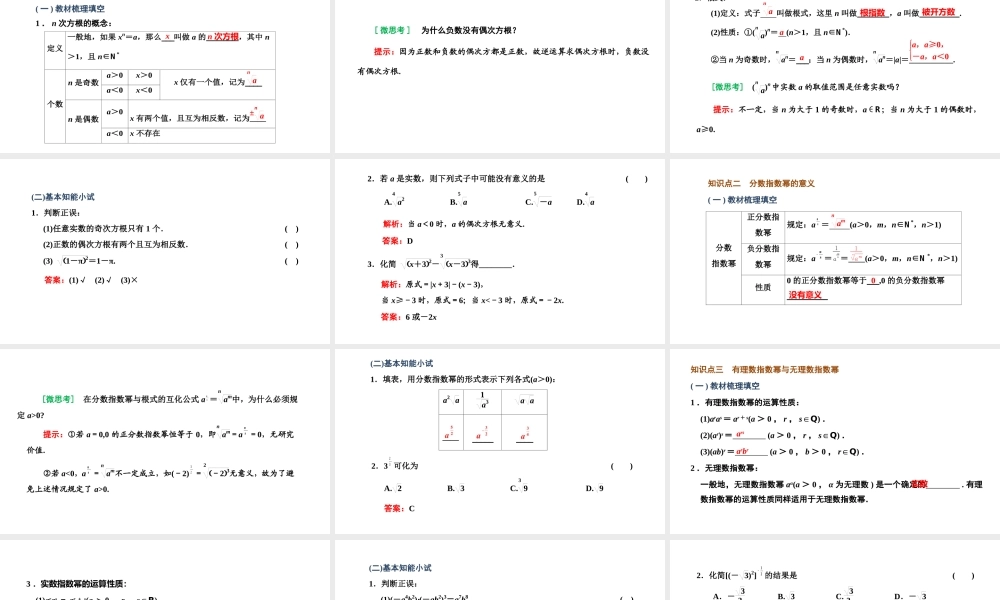
Task: Click the line "3．实数指数幂的运算性质"
Action: tap(77, 583)
